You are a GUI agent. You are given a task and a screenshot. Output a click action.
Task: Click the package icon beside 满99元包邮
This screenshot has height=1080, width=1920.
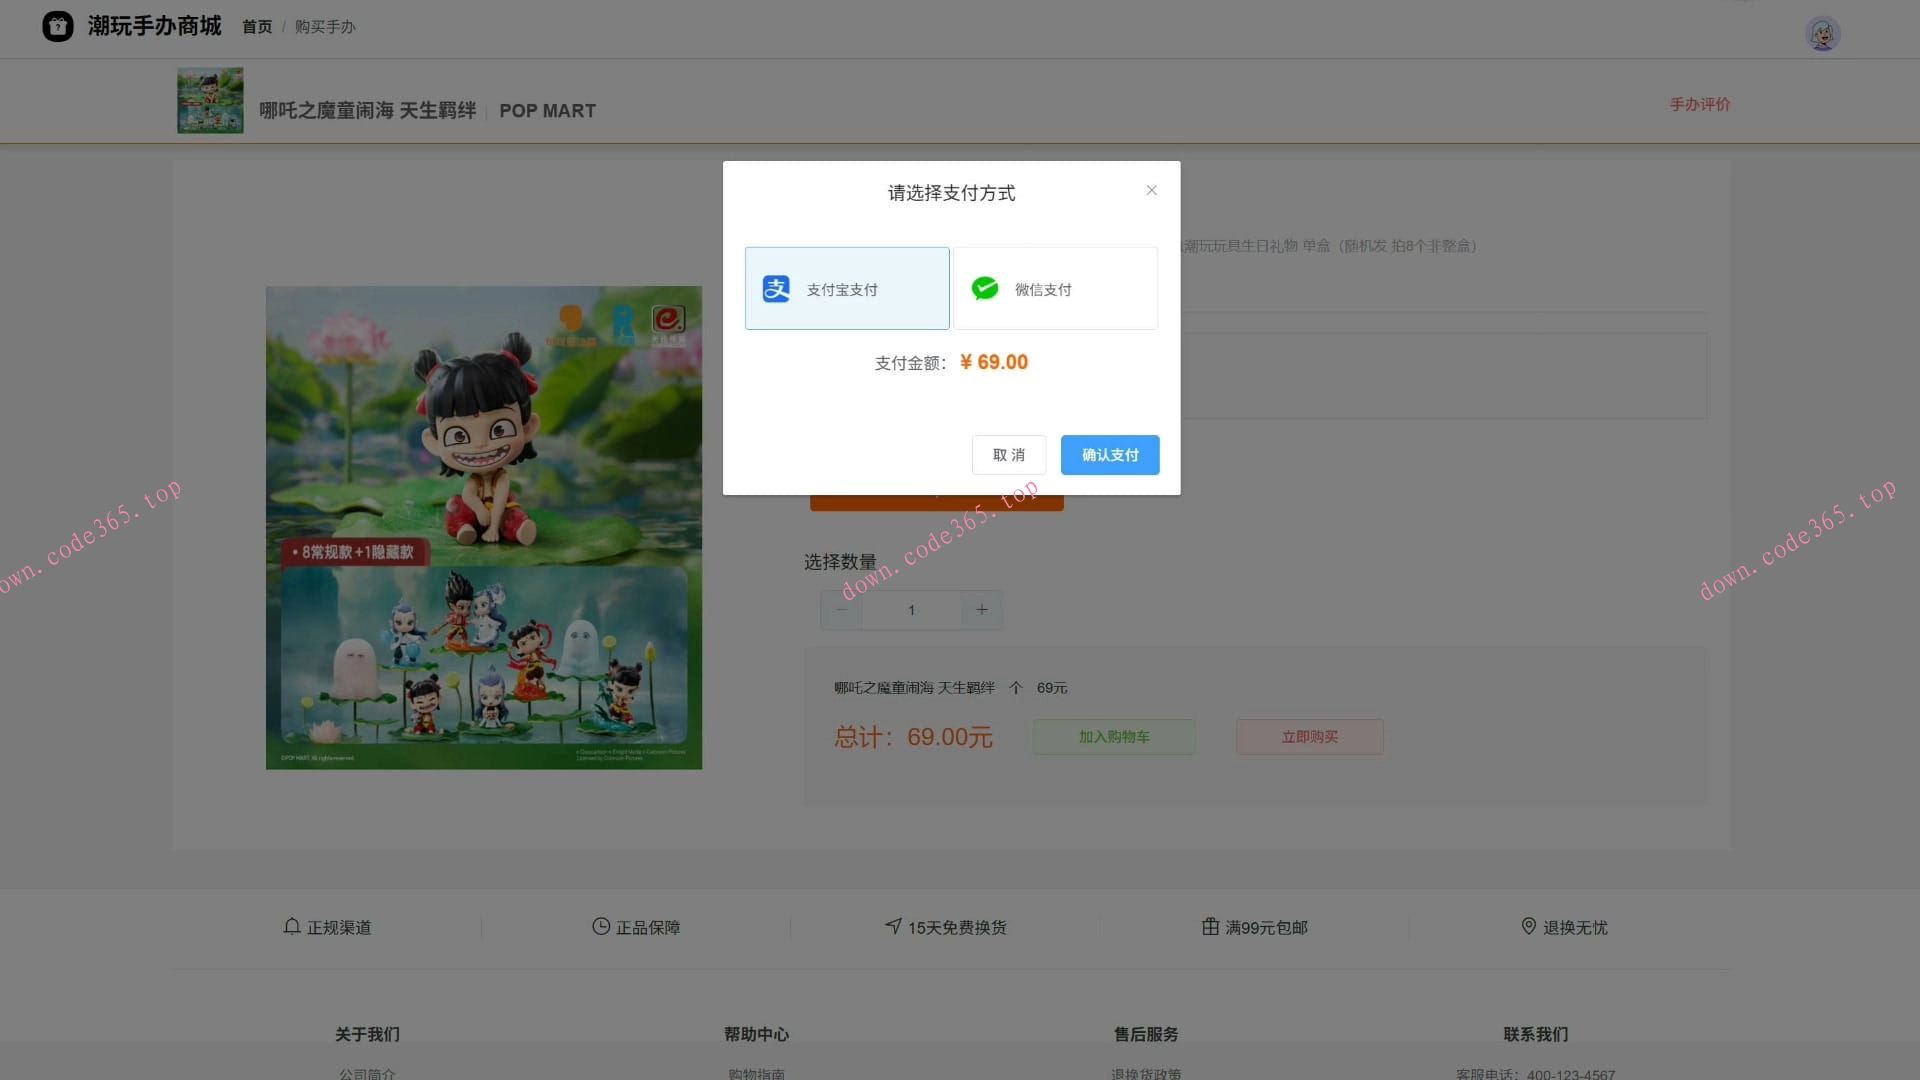click(1210, 927)
